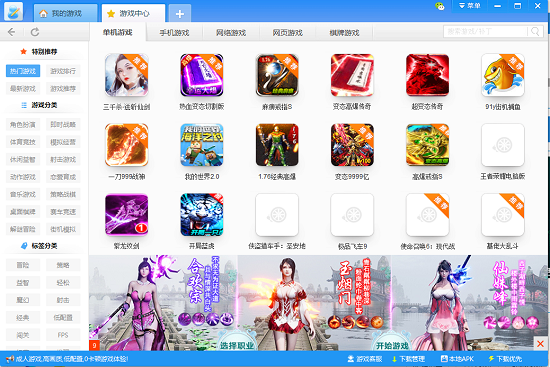
Task: Click the game search input field
Action: (486, 32)
